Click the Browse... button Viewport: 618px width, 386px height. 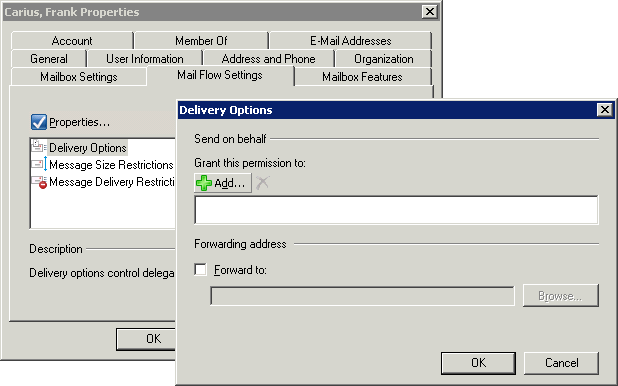coord(560,296)
